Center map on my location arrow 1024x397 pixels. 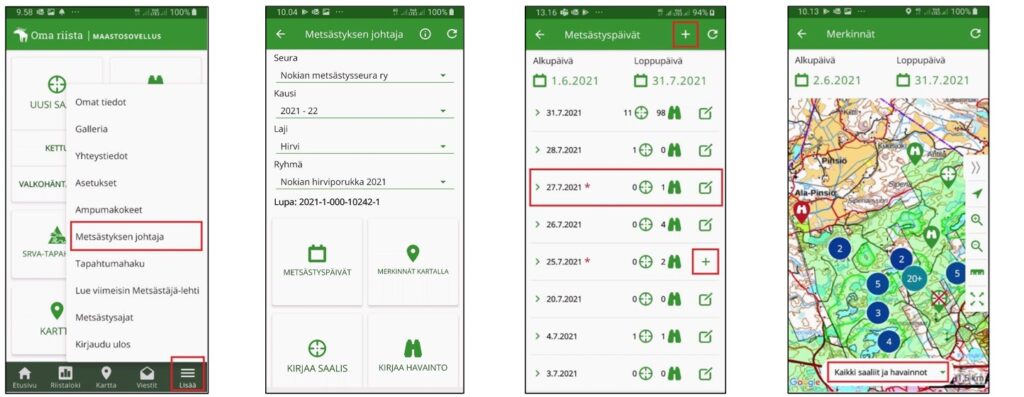(977, 194)
